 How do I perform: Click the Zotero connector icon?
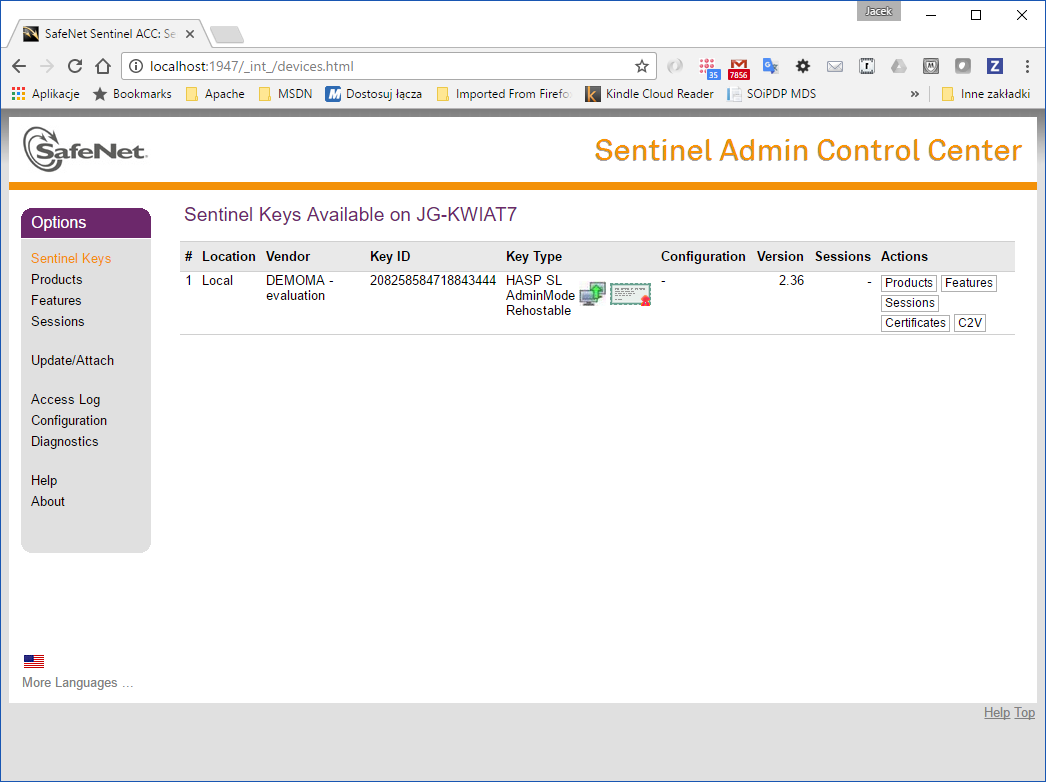click(994, 66)
